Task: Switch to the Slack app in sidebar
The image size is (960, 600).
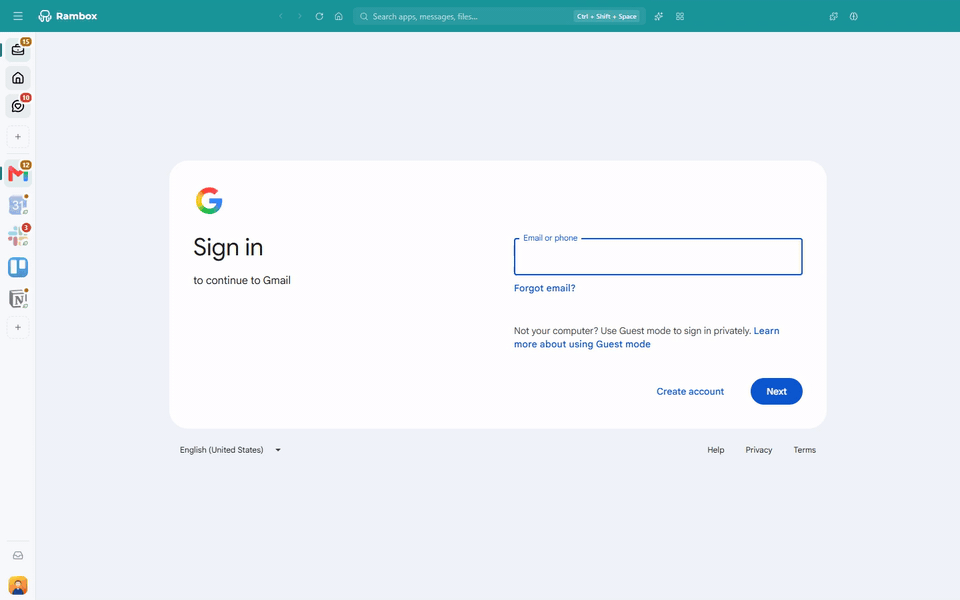Action: tap(18, 236)
